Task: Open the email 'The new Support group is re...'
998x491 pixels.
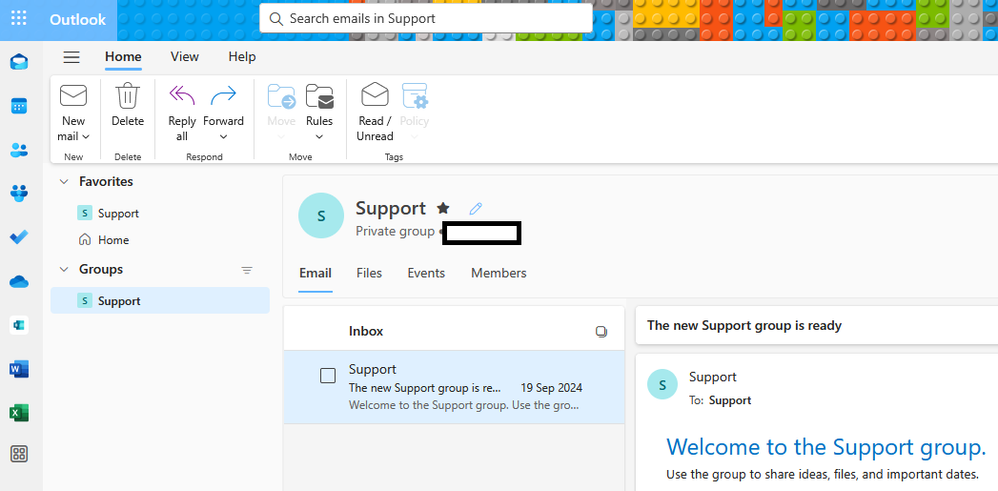Action: [x=454, y=387]
